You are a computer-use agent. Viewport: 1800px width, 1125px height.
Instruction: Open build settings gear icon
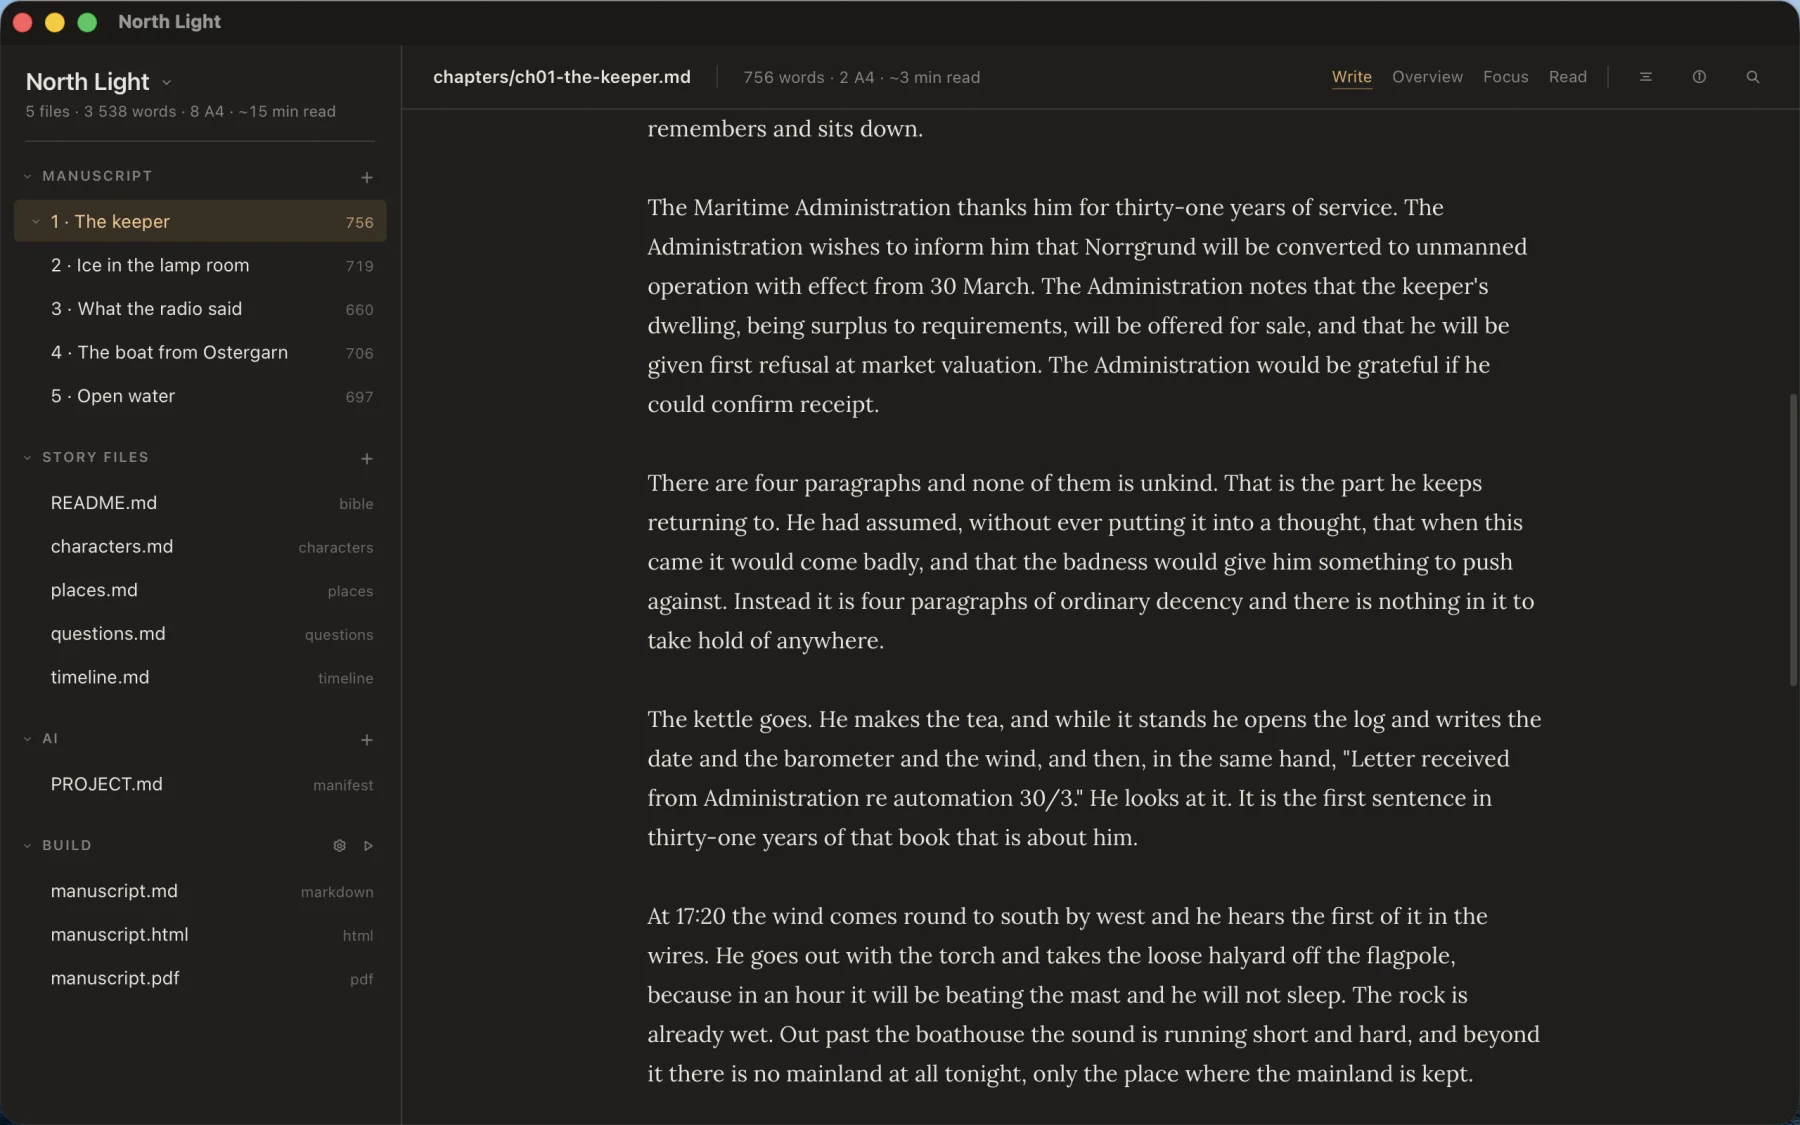tap(339, 846)
